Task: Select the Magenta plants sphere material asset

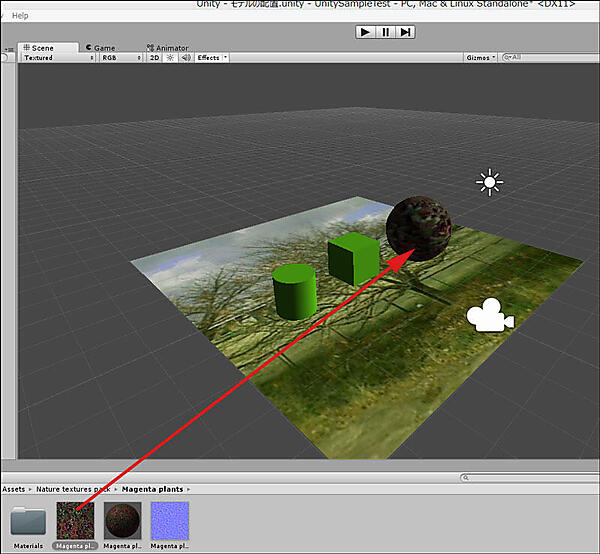Action: pos(123,521)
